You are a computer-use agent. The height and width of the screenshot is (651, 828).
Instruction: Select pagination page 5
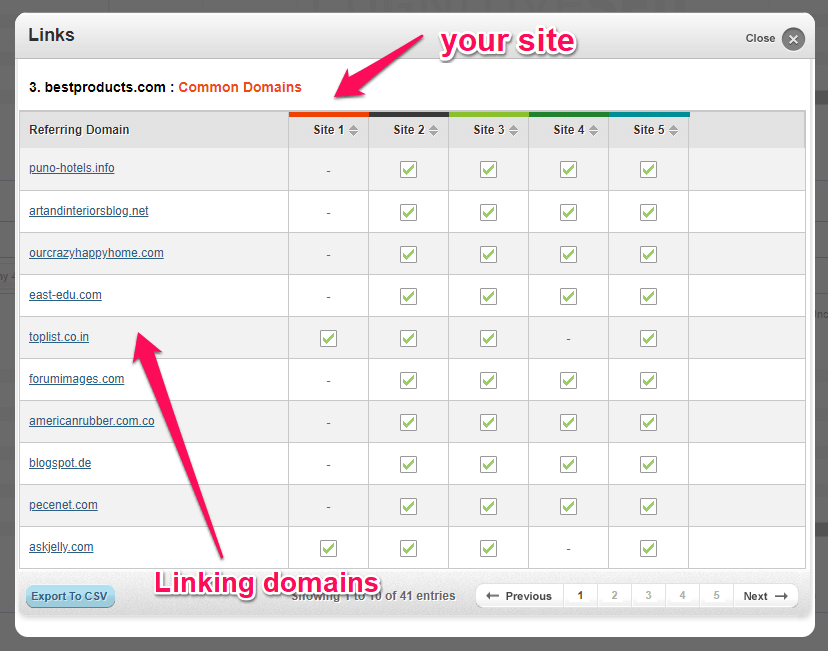coord(717,596)
